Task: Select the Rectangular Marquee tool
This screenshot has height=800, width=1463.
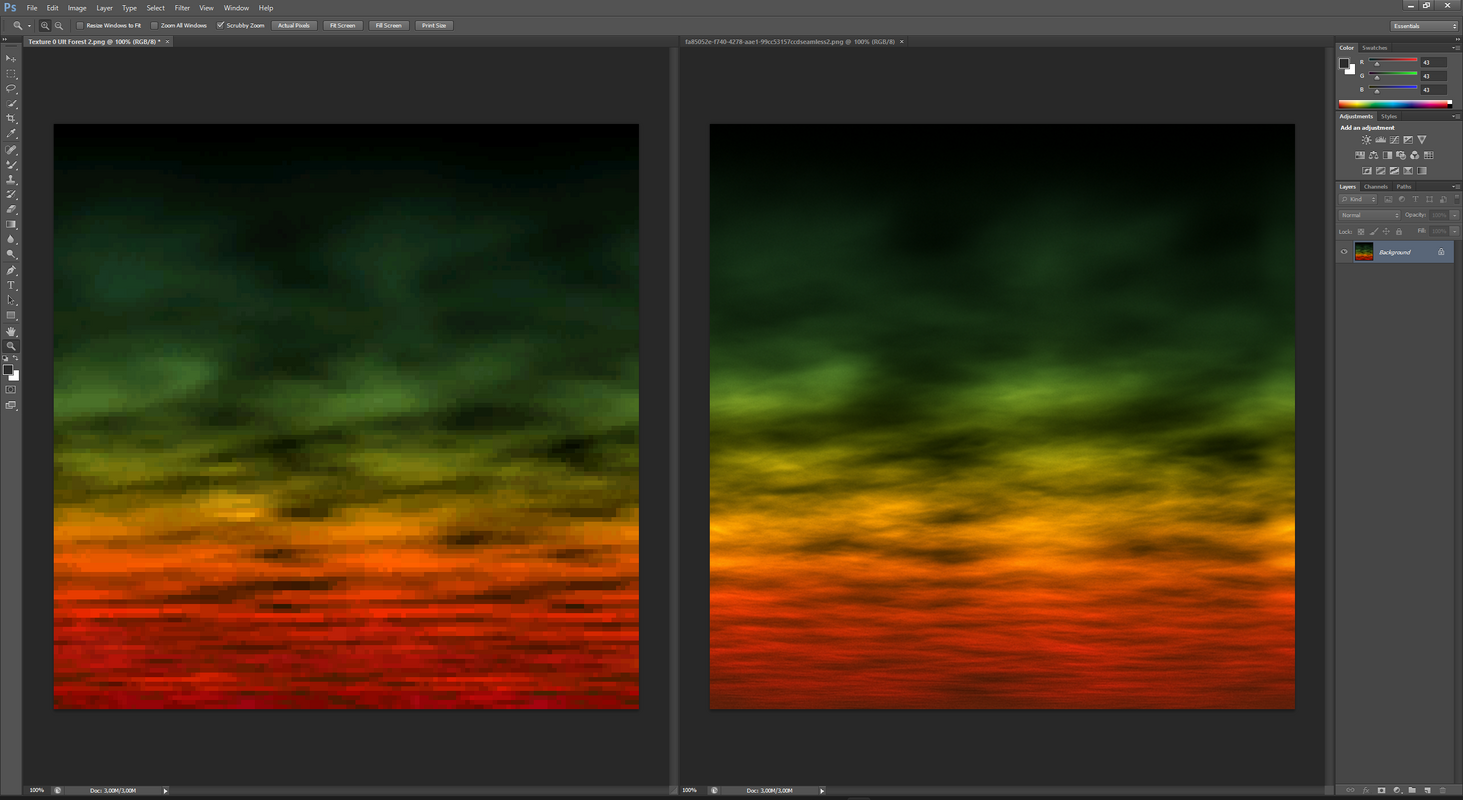Action: point(11,74)
